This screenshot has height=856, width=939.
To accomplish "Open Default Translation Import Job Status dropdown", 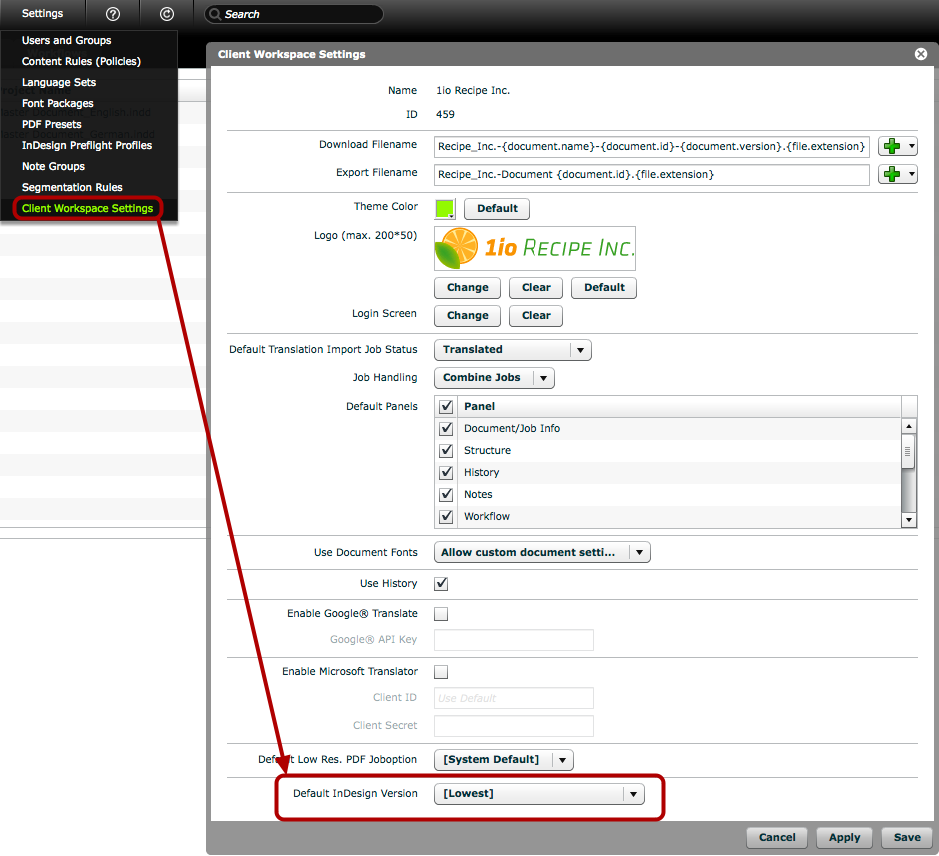I will [x=513, y=350].
